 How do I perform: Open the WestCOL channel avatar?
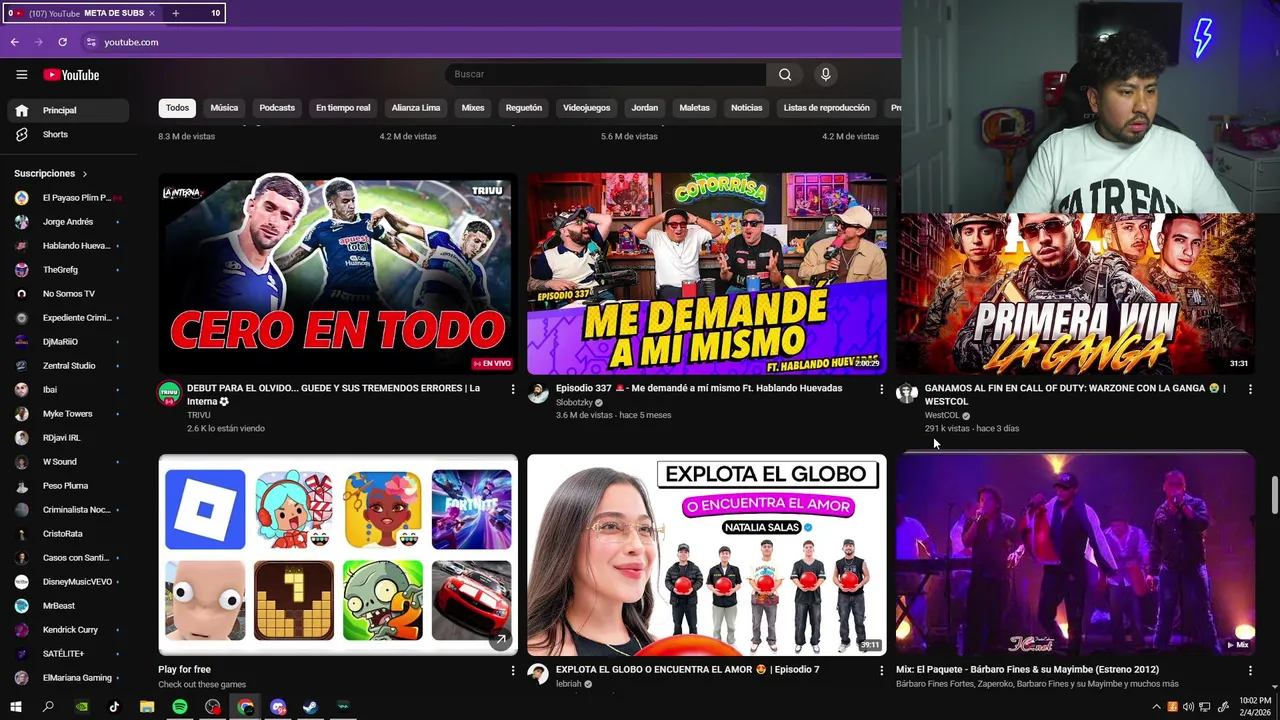pos(907,393)
